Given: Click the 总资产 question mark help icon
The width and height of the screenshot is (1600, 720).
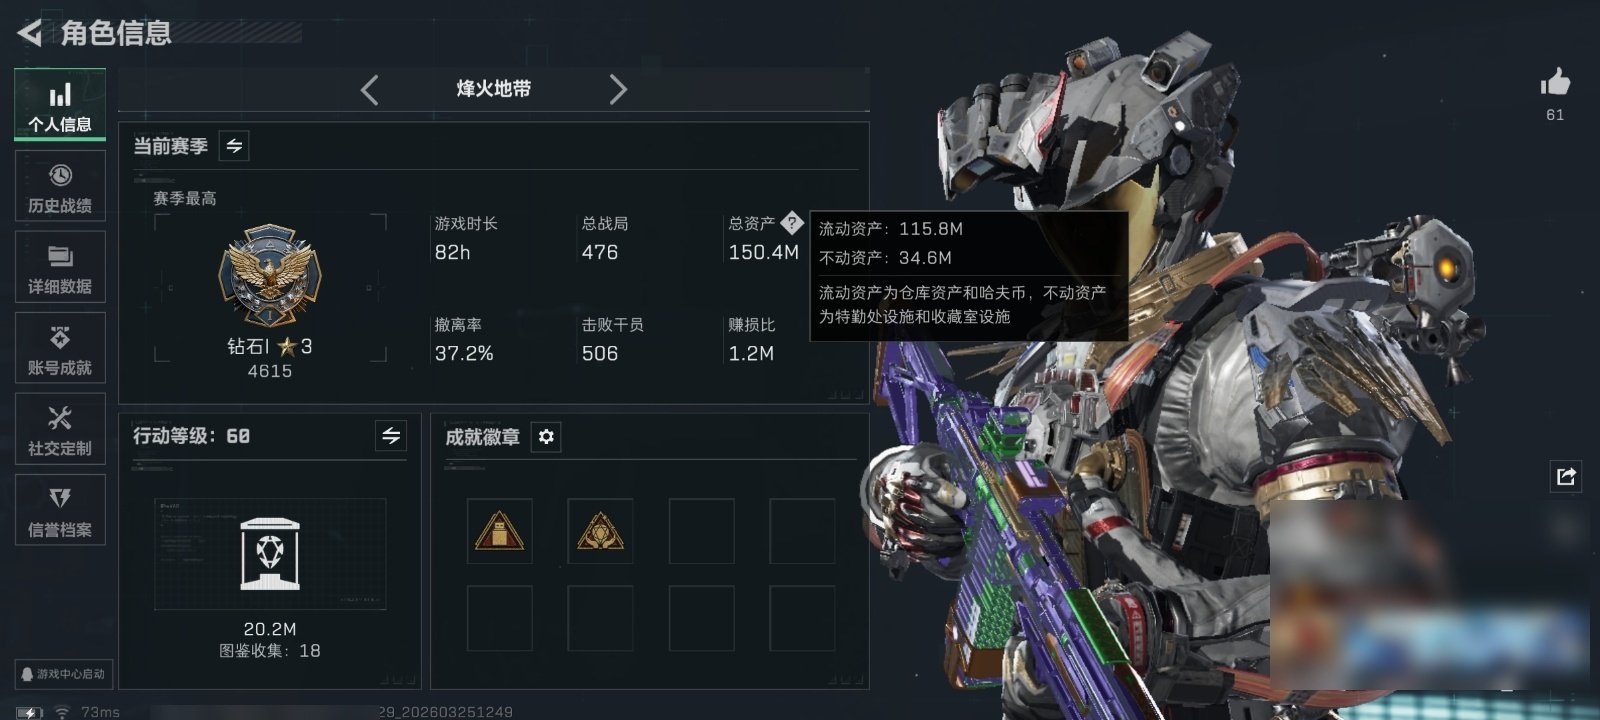Looking at the screenshot, I should pos(791,222).
